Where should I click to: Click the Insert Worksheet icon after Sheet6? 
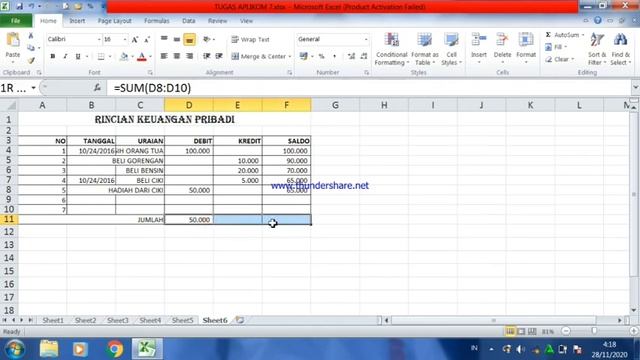click(x=240, y=321)
